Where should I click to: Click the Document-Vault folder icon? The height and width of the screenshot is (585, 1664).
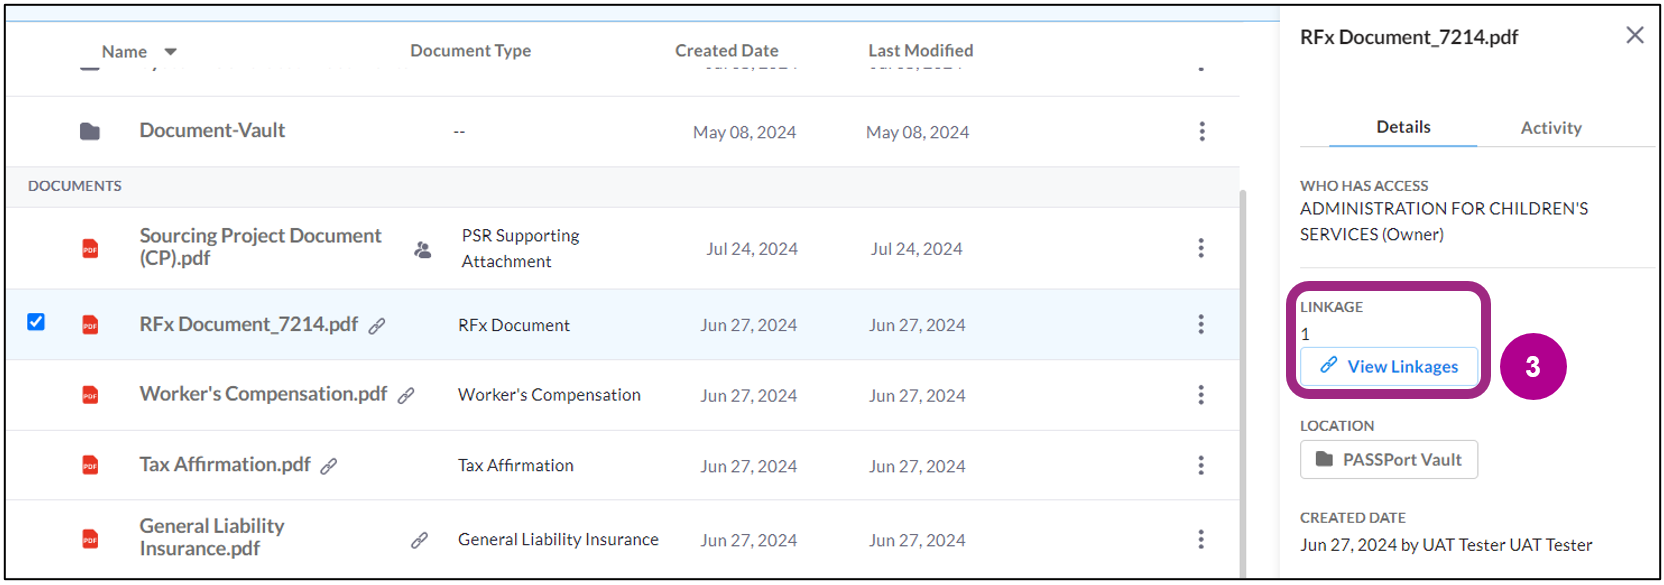pyautogui.click(x=90, y=131)
